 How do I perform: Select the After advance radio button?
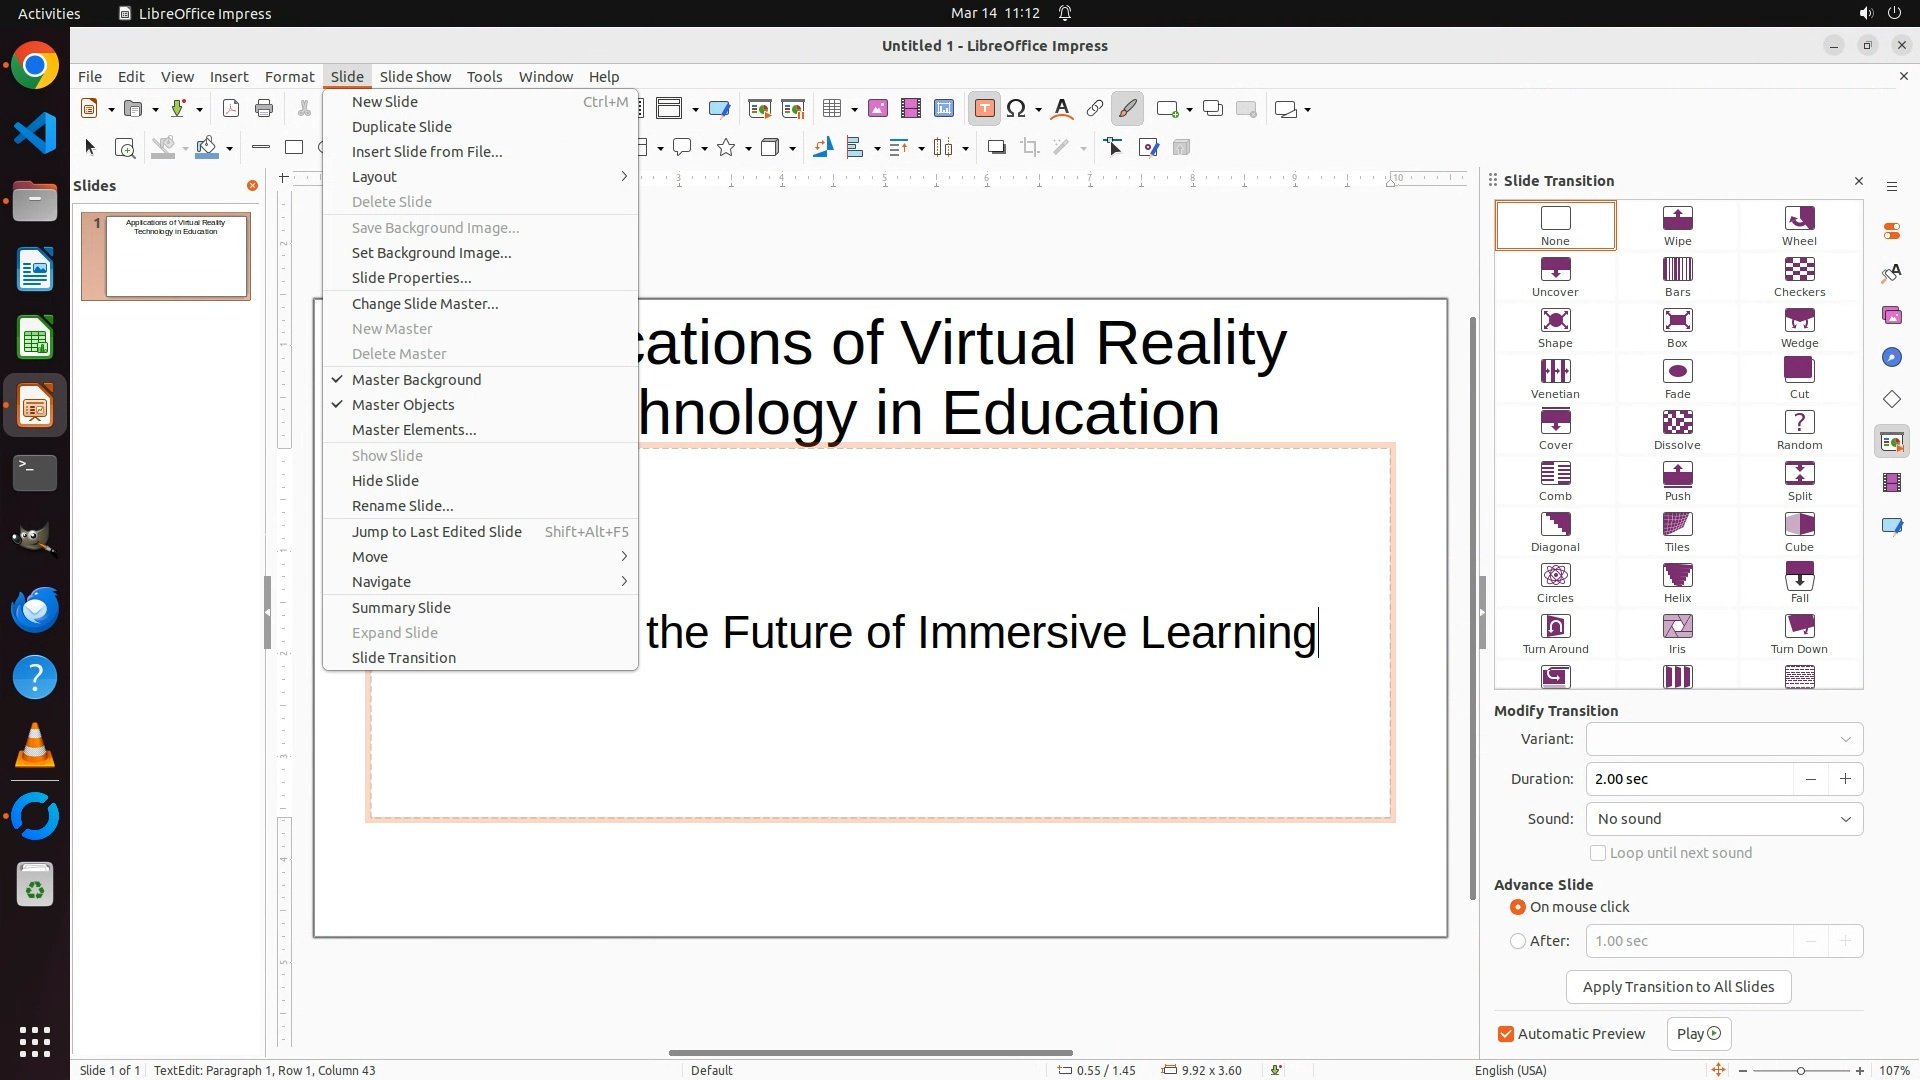1518,941
